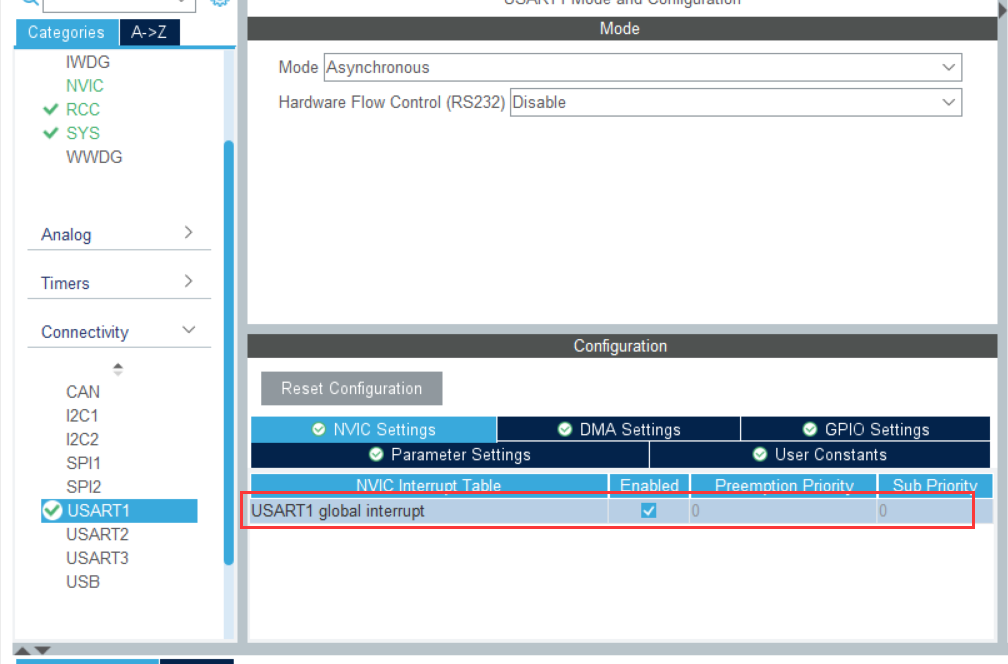Click the category list vertical scrollbar
The height and width of the screenshot is (664, 1008).
coord(228,352)
